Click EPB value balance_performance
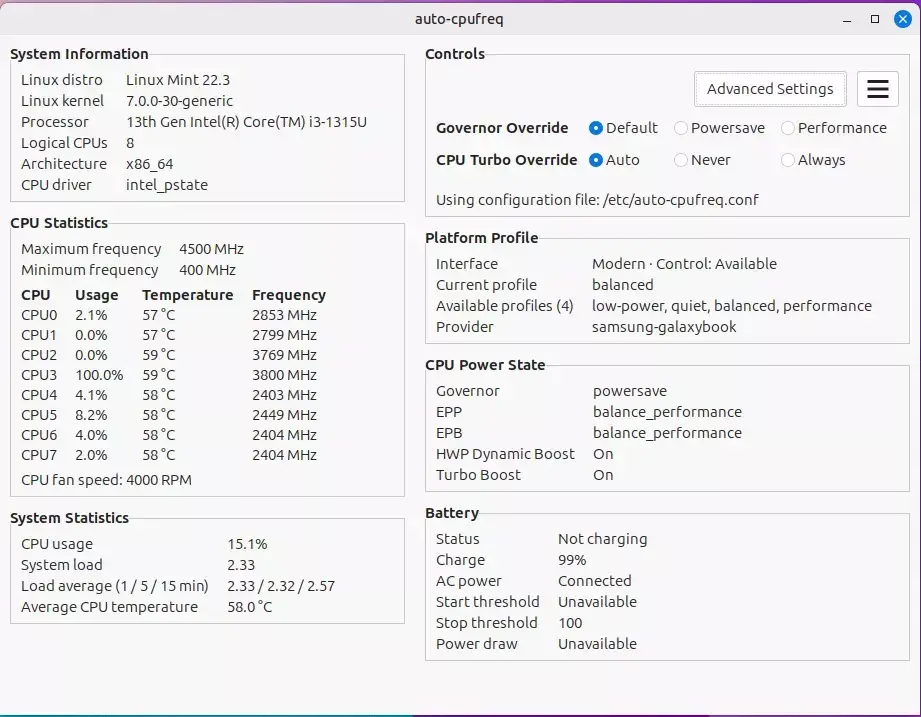 [667, 433]
